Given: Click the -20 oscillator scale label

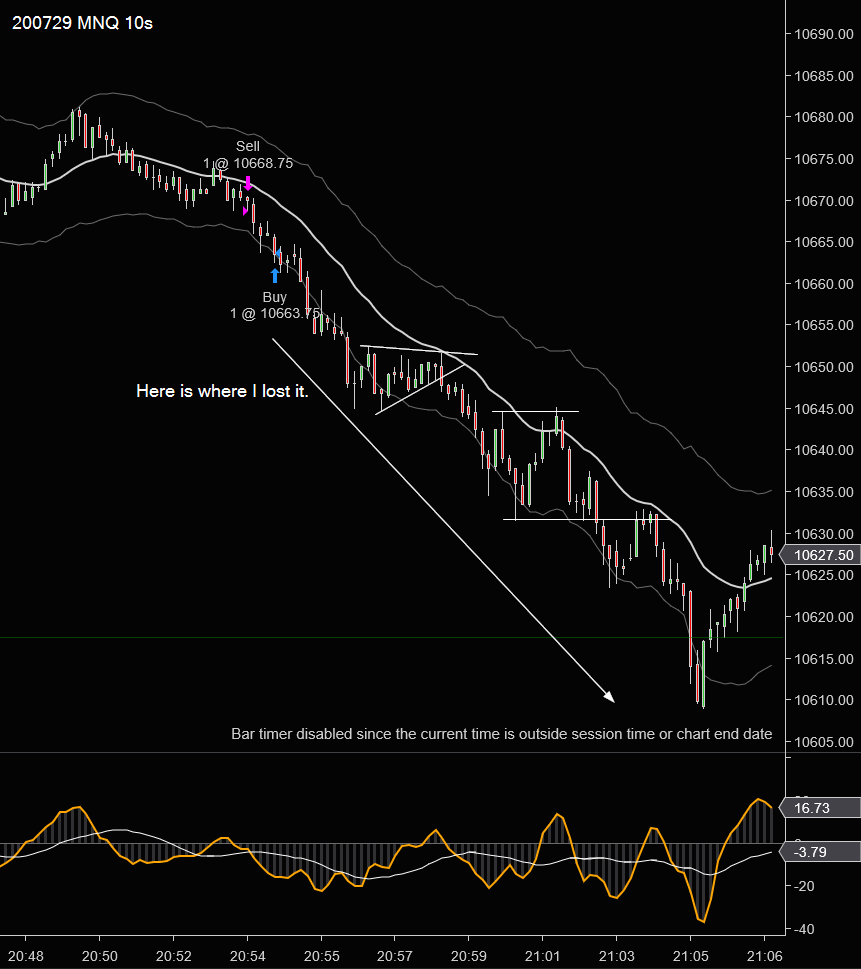Looking at the screenshot, I should (805, 886).
